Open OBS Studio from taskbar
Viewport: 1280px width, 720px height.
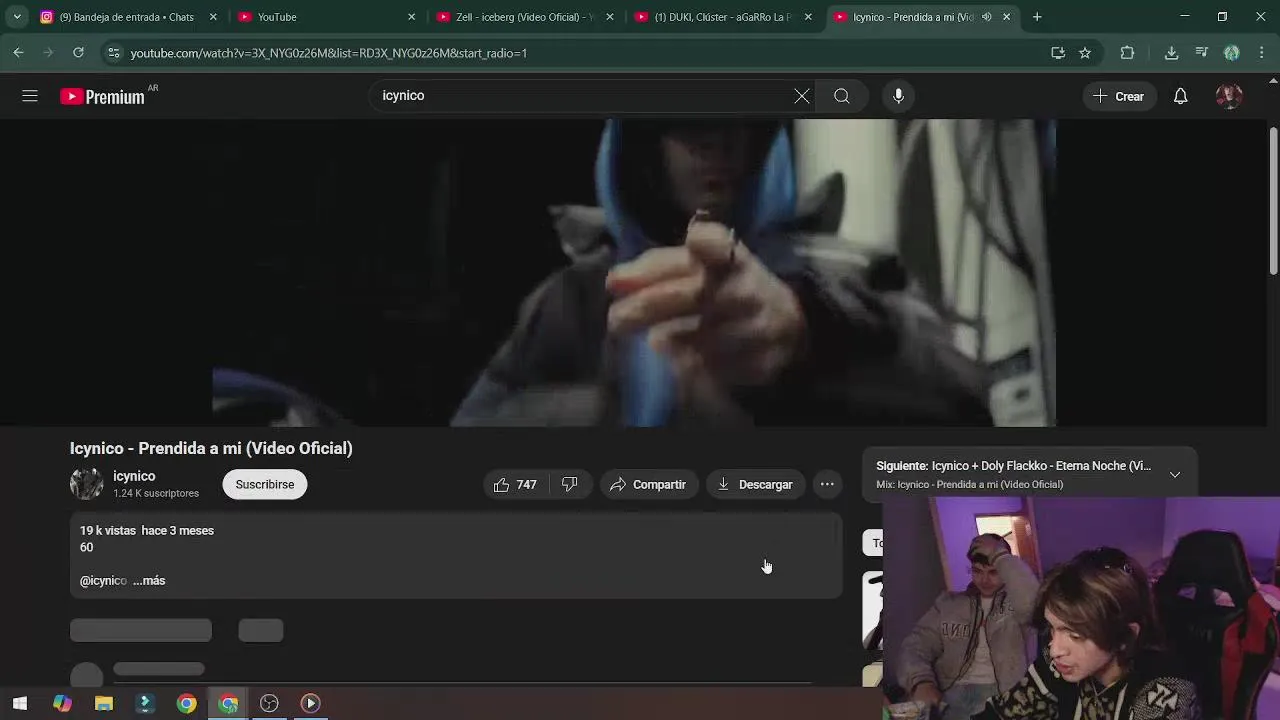click(269, 704)
